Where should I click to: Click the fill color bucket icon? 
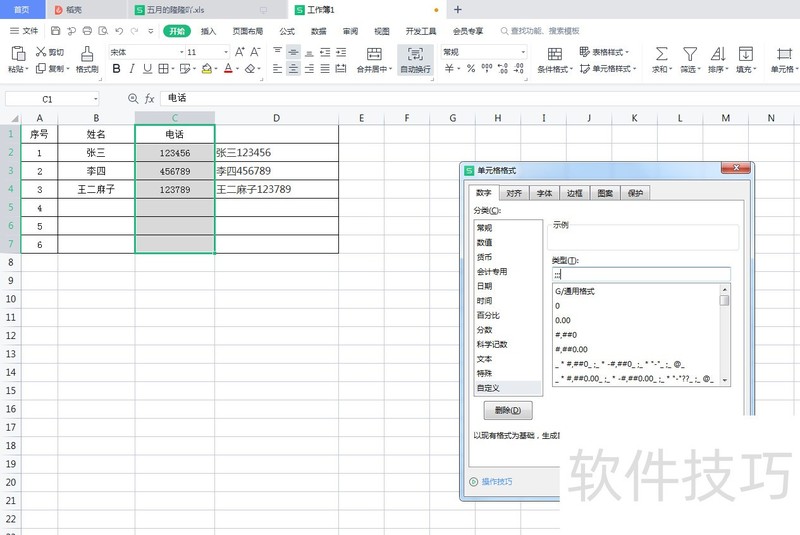[207, 68]
